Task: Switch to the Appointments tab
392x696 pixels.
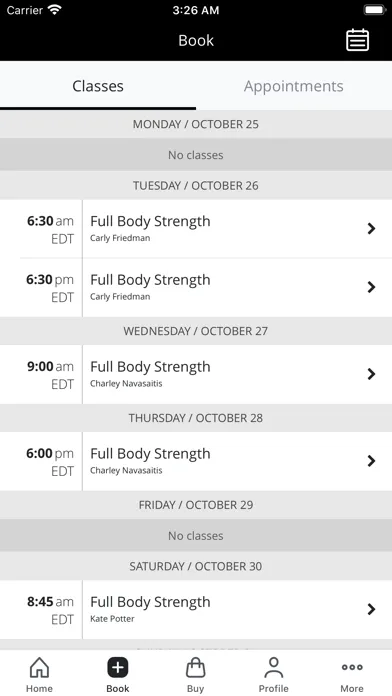Action: (x=293, y=86)
